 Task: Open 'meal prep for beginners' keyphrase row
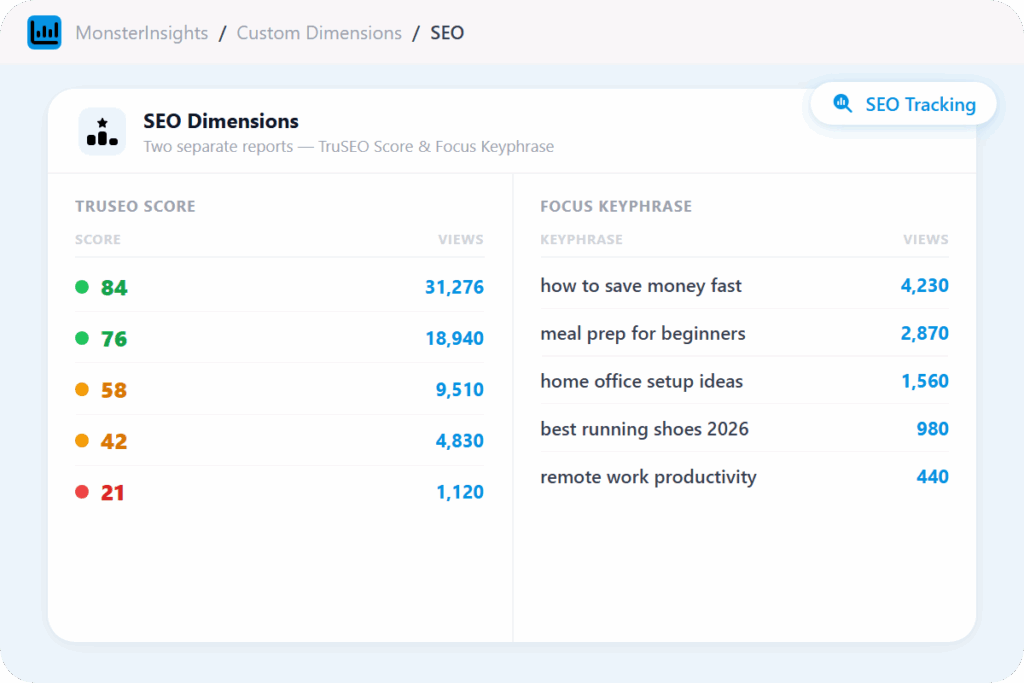pyautogui.click(x=643, y=333)
